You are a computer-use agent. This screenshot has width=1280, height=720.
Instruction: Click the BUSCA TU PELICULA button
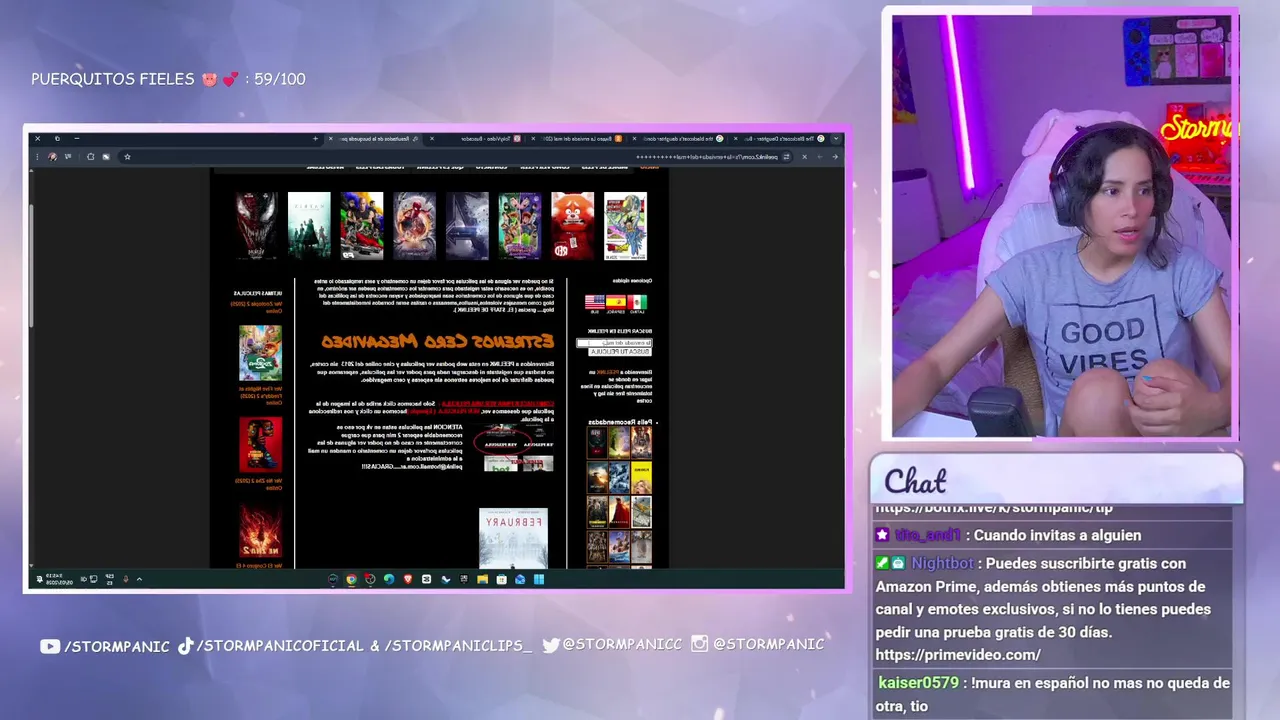pos(620,352)
